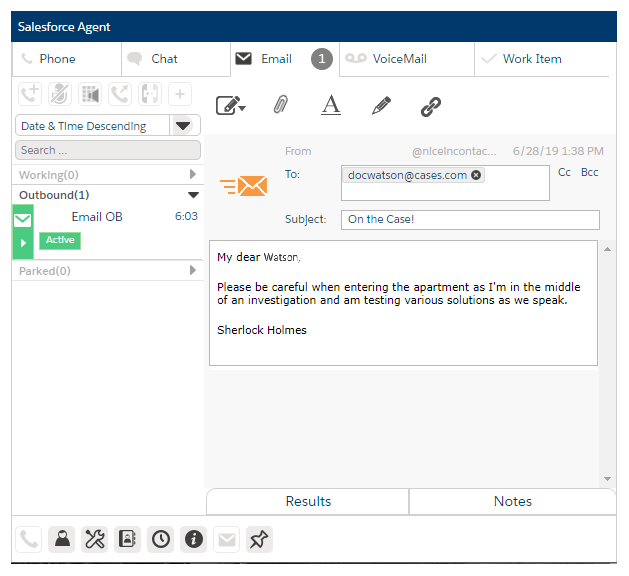Open the text formatting A icon
This screenshot has height=576, width=629.
pyautogui.click(x=331, y=105)
